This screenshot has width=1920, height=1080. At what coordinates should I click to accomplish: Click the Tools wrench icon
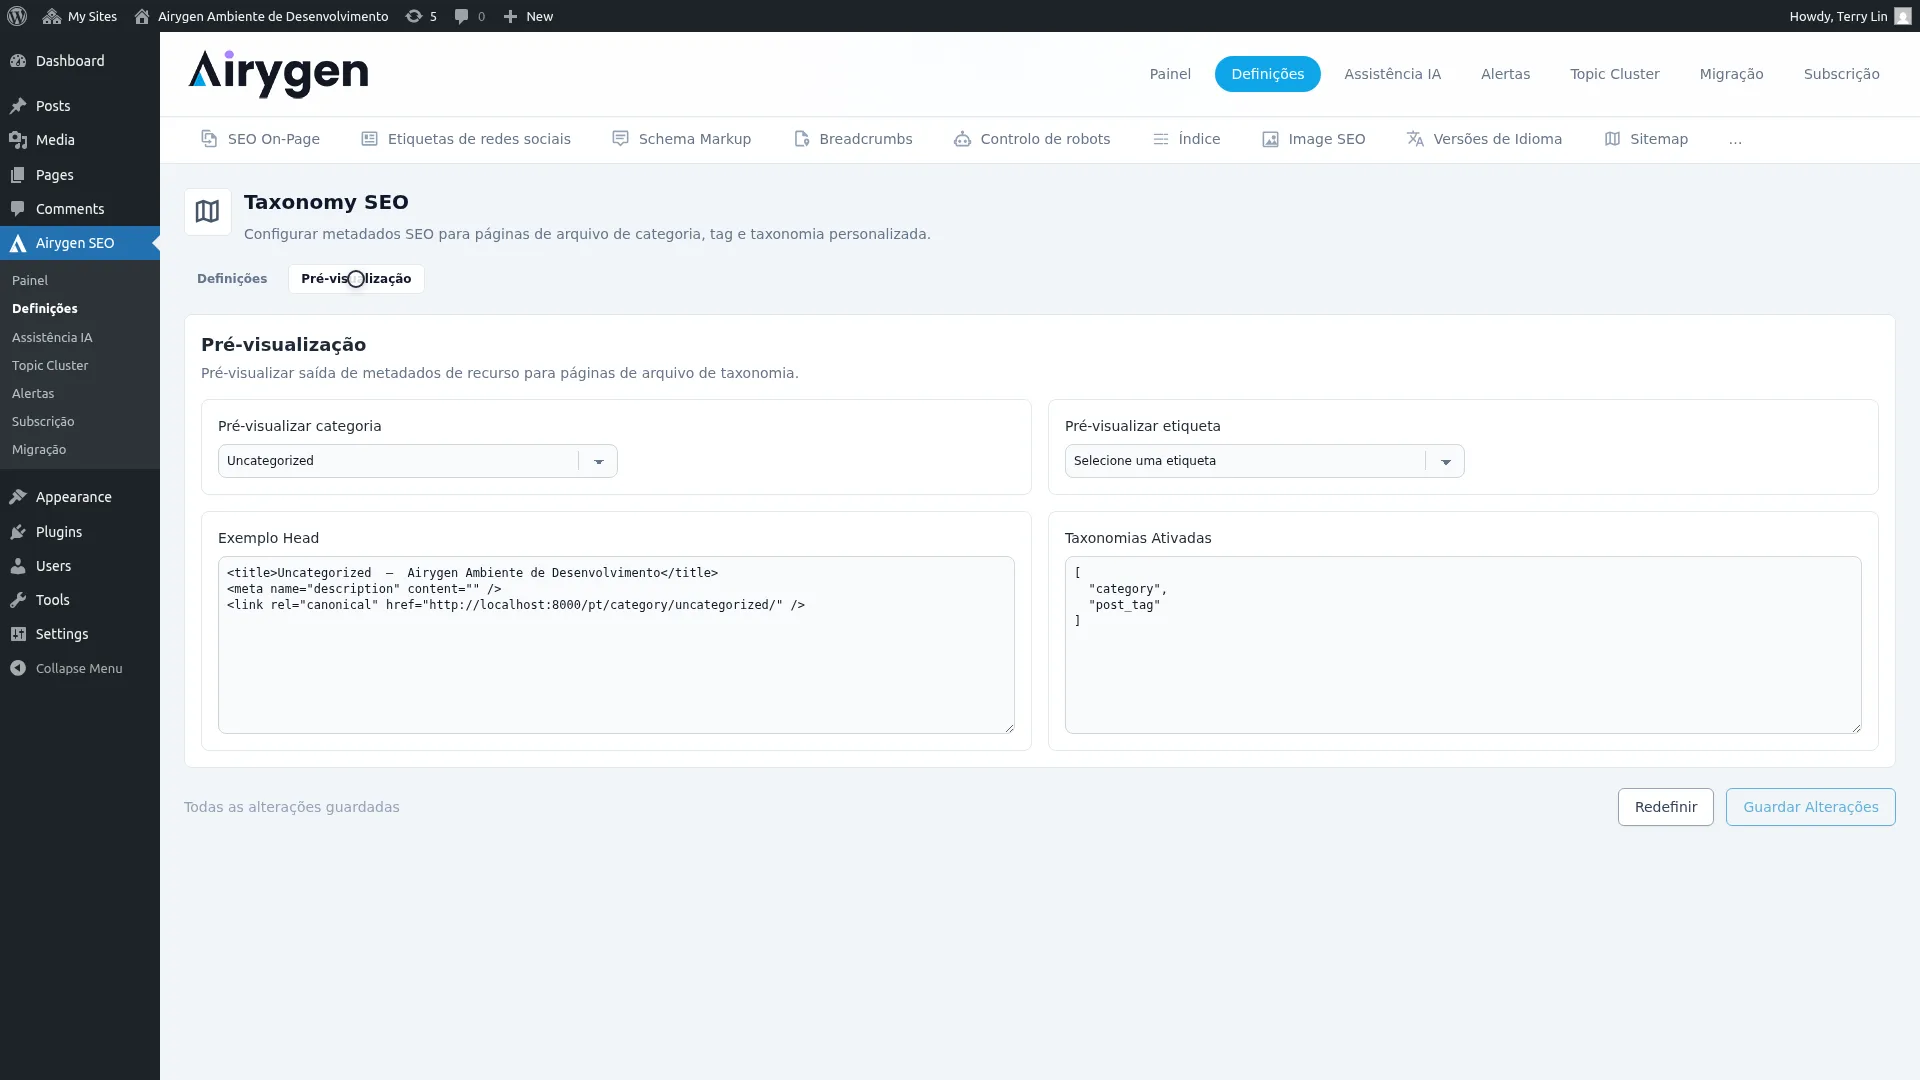(x=18, y=600)
